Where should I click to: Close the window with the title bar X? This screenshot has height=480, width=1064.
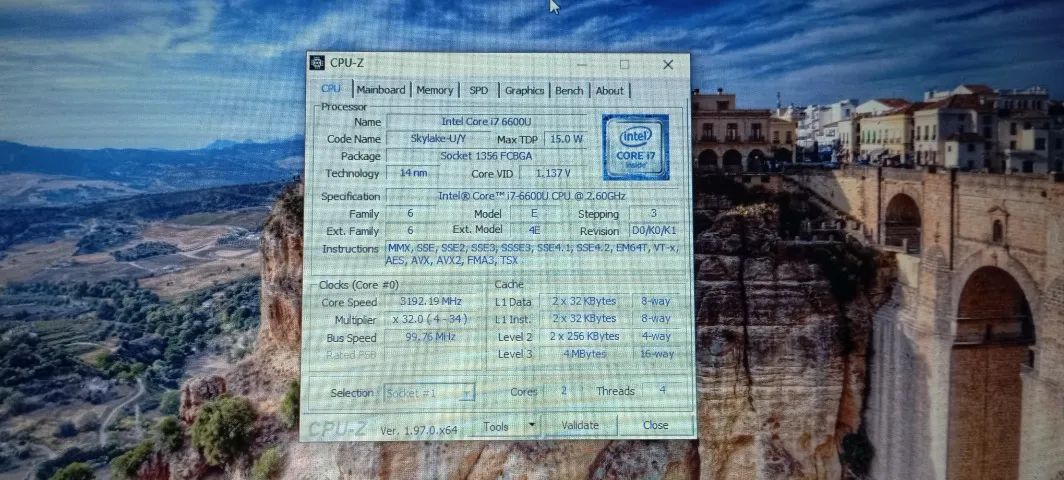pyautogui.click(x=667, y=64)
